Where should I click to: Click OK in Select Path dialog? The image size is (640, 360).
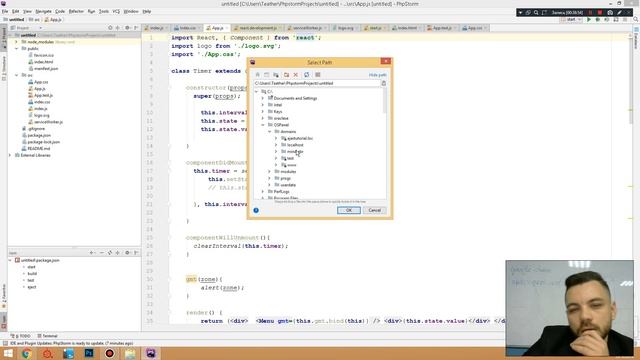[x=349, y=210]
